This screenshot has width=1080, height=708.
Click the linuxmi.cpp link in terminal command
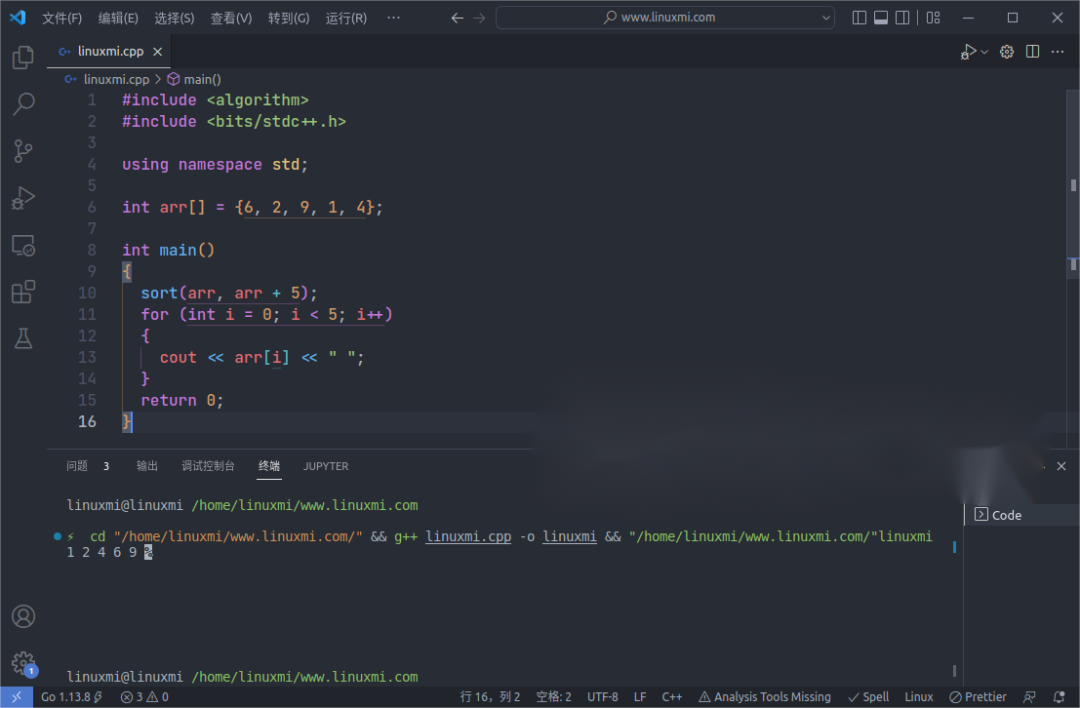click(468, 537)
